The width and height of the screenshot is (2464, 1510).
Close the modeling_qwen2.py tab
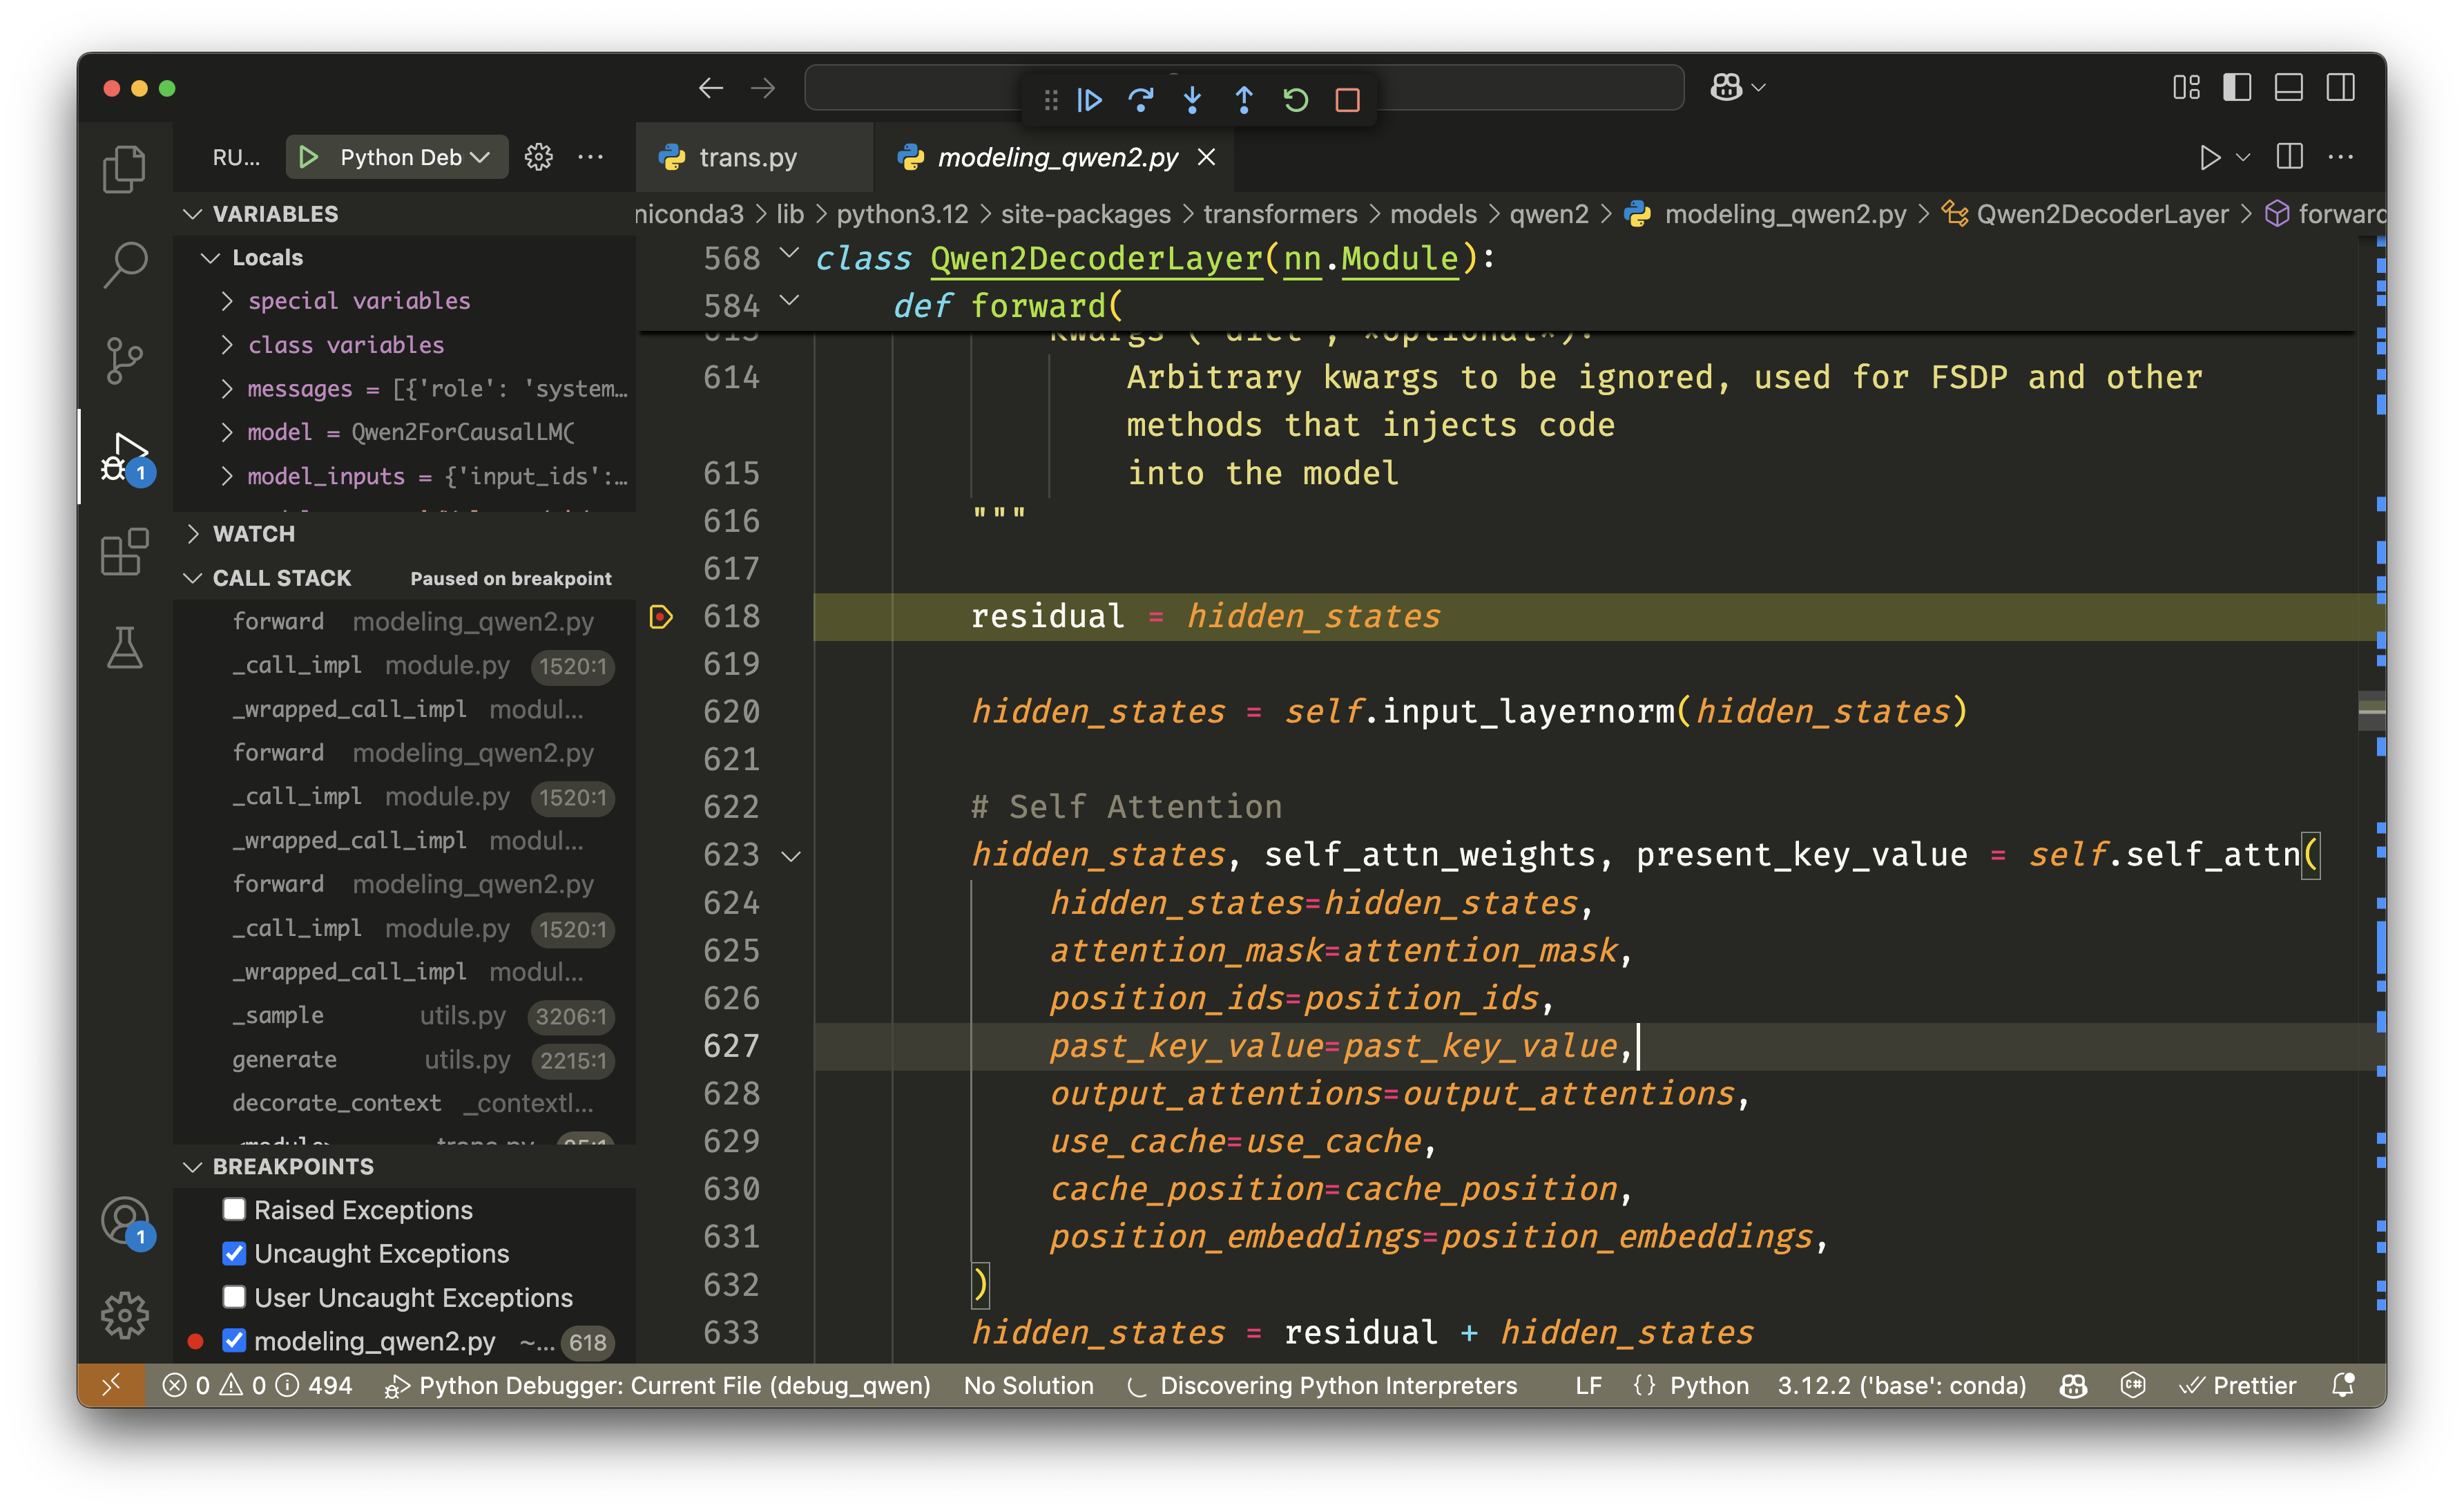[1207, 157]
